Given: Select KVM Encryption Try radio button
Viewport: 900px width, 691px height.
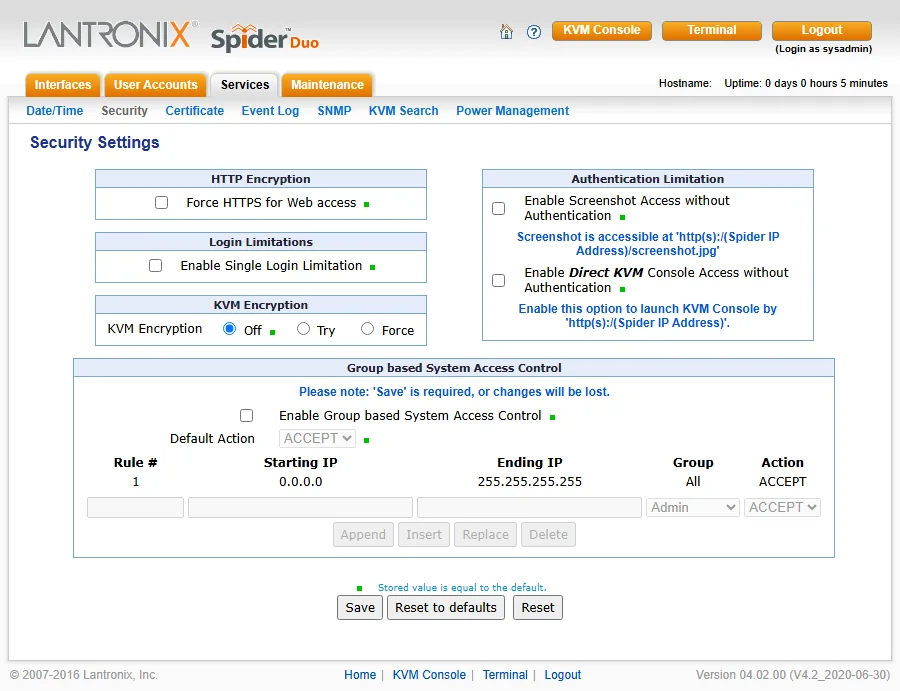Looking at the screenshot, I should (303, 329).
